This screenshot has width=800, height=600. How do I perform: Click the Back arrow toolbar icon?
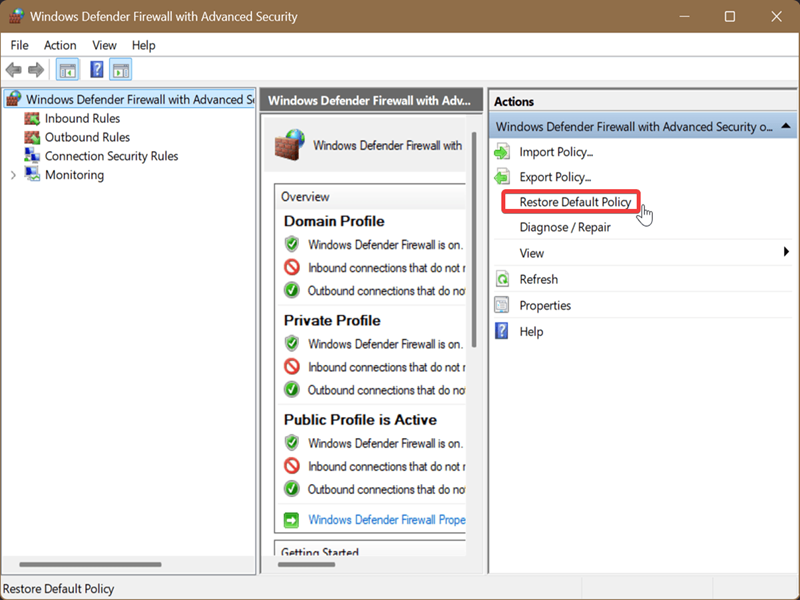click(14, 69)
